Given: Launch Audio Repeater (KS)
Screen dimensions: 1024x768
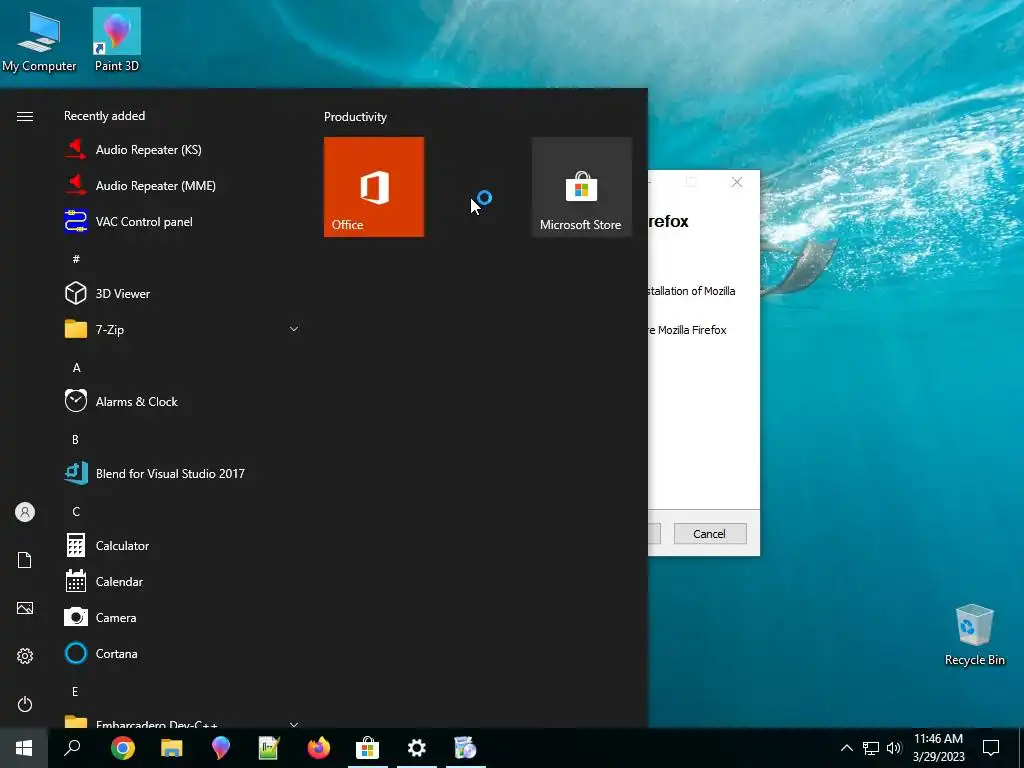Looking at the screenshot, I should 182,150.
